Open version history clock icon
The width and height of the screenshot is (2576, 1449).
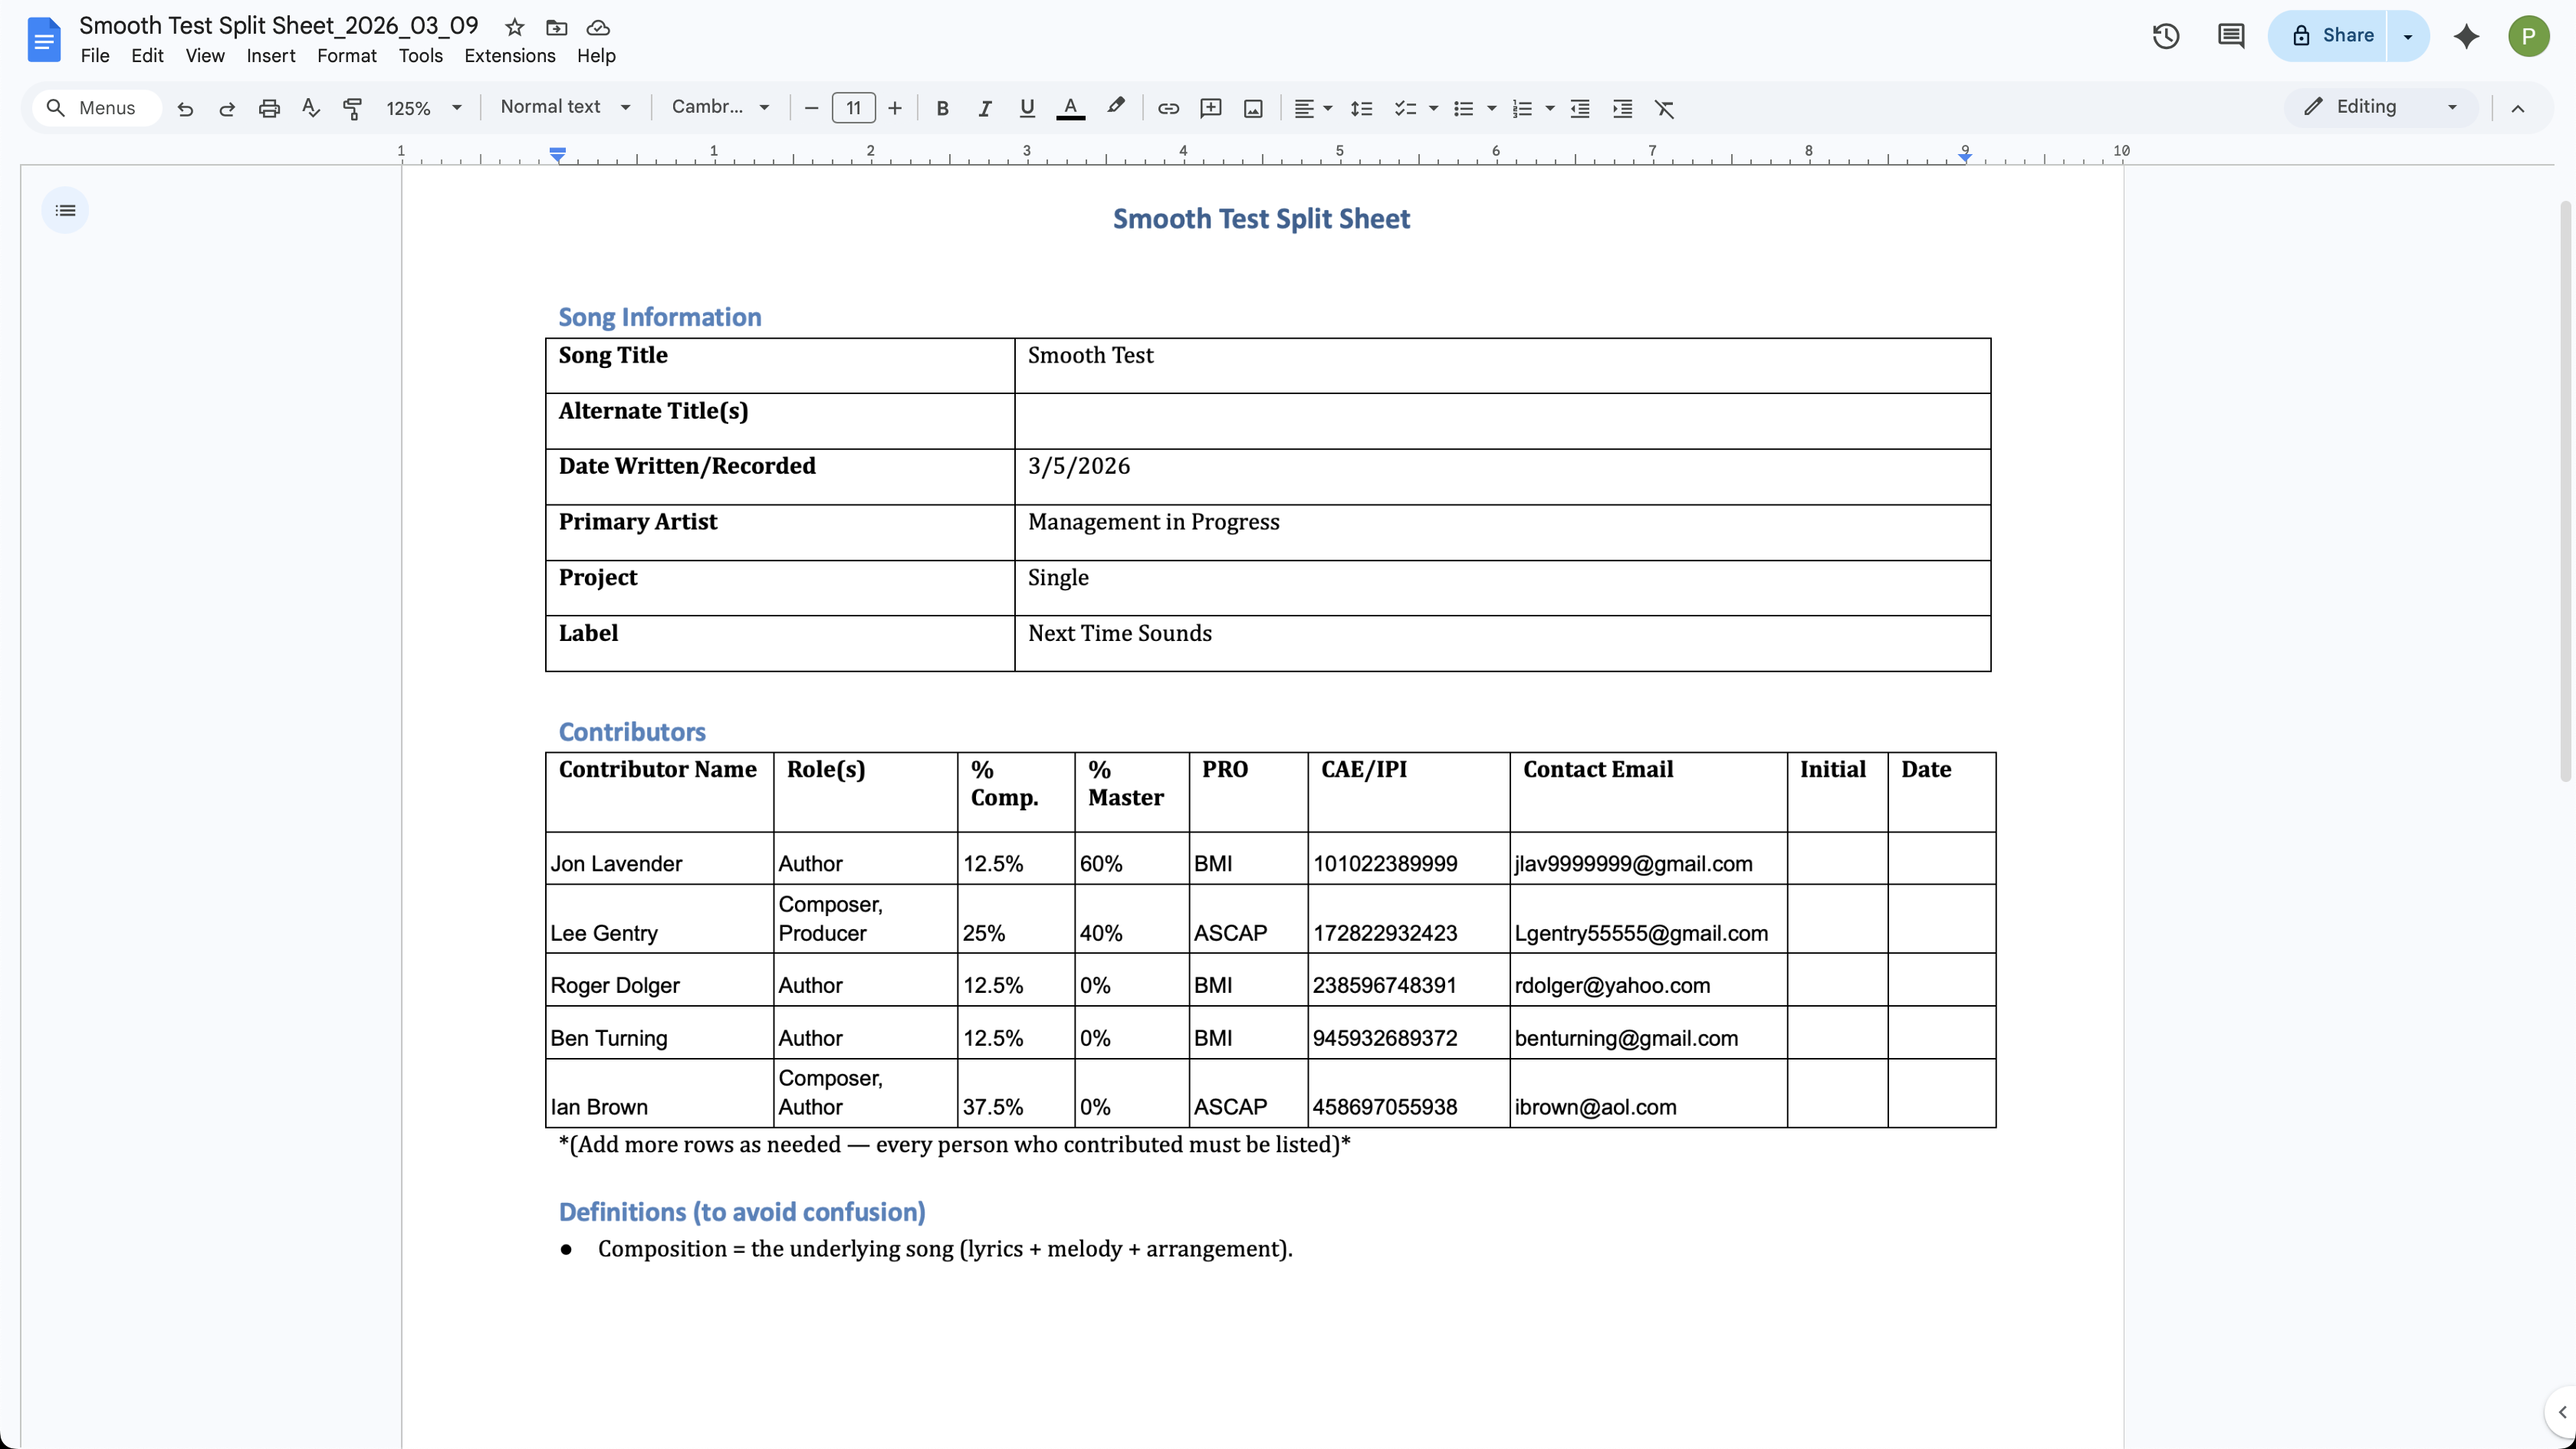coord(2166,36)
